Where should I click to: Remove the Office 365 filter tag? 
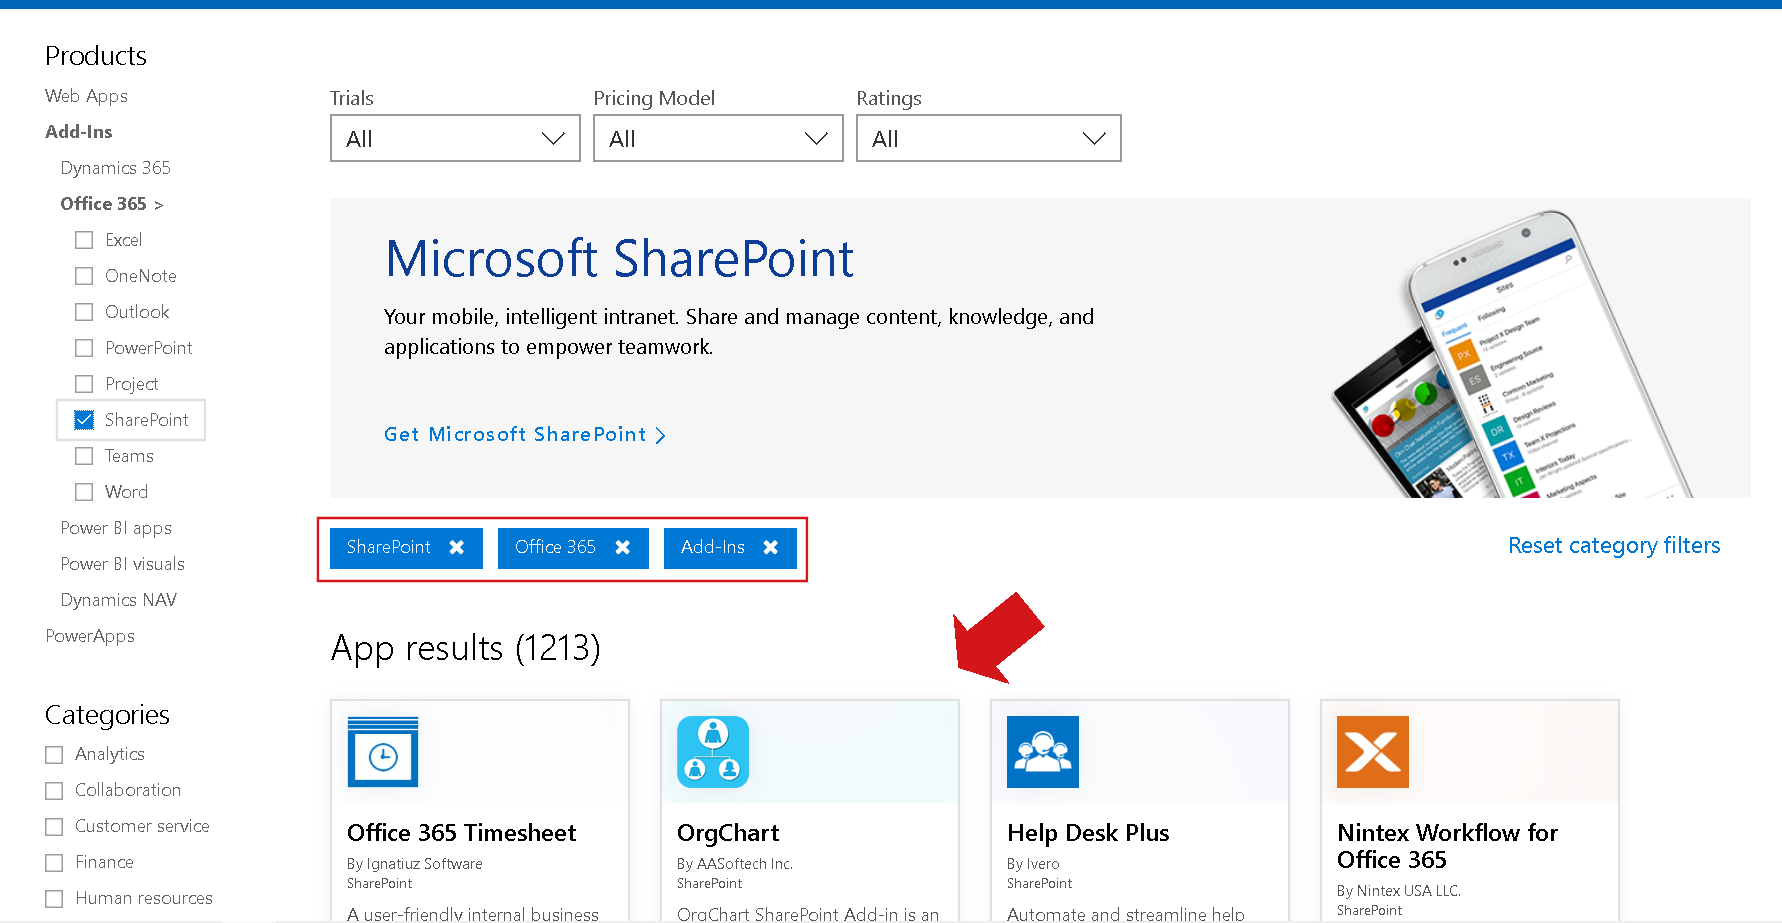(623, 547)
